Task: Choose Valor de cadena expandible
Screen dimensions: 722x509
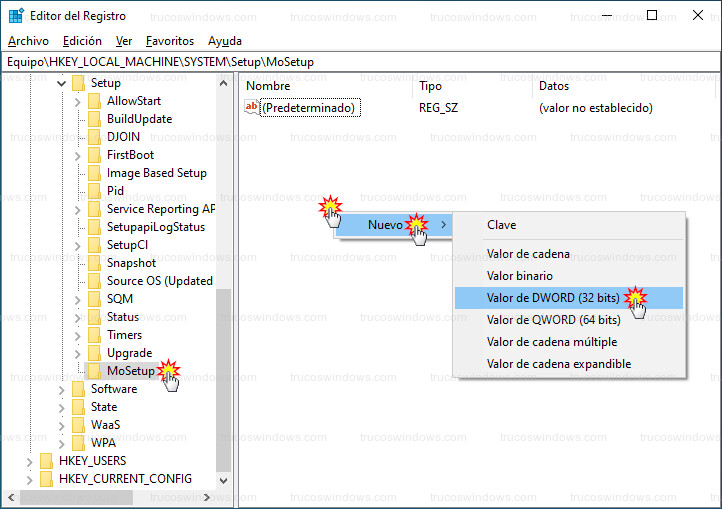Action: click(x=558, y=364)
